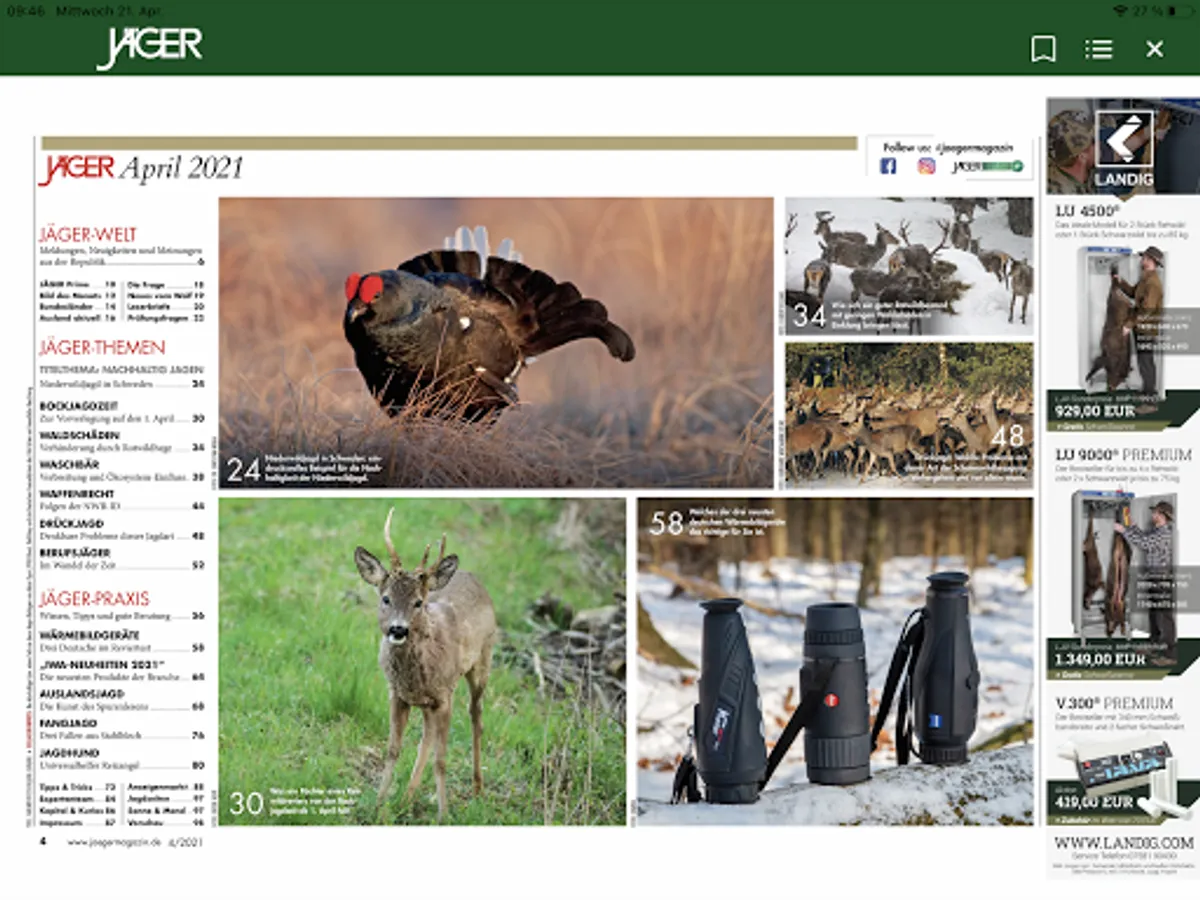This screenshot has width=1200, height=900.
Task: Open the deer herd photo for page 48
Action: pyautogui.click(x=909, y=415)
